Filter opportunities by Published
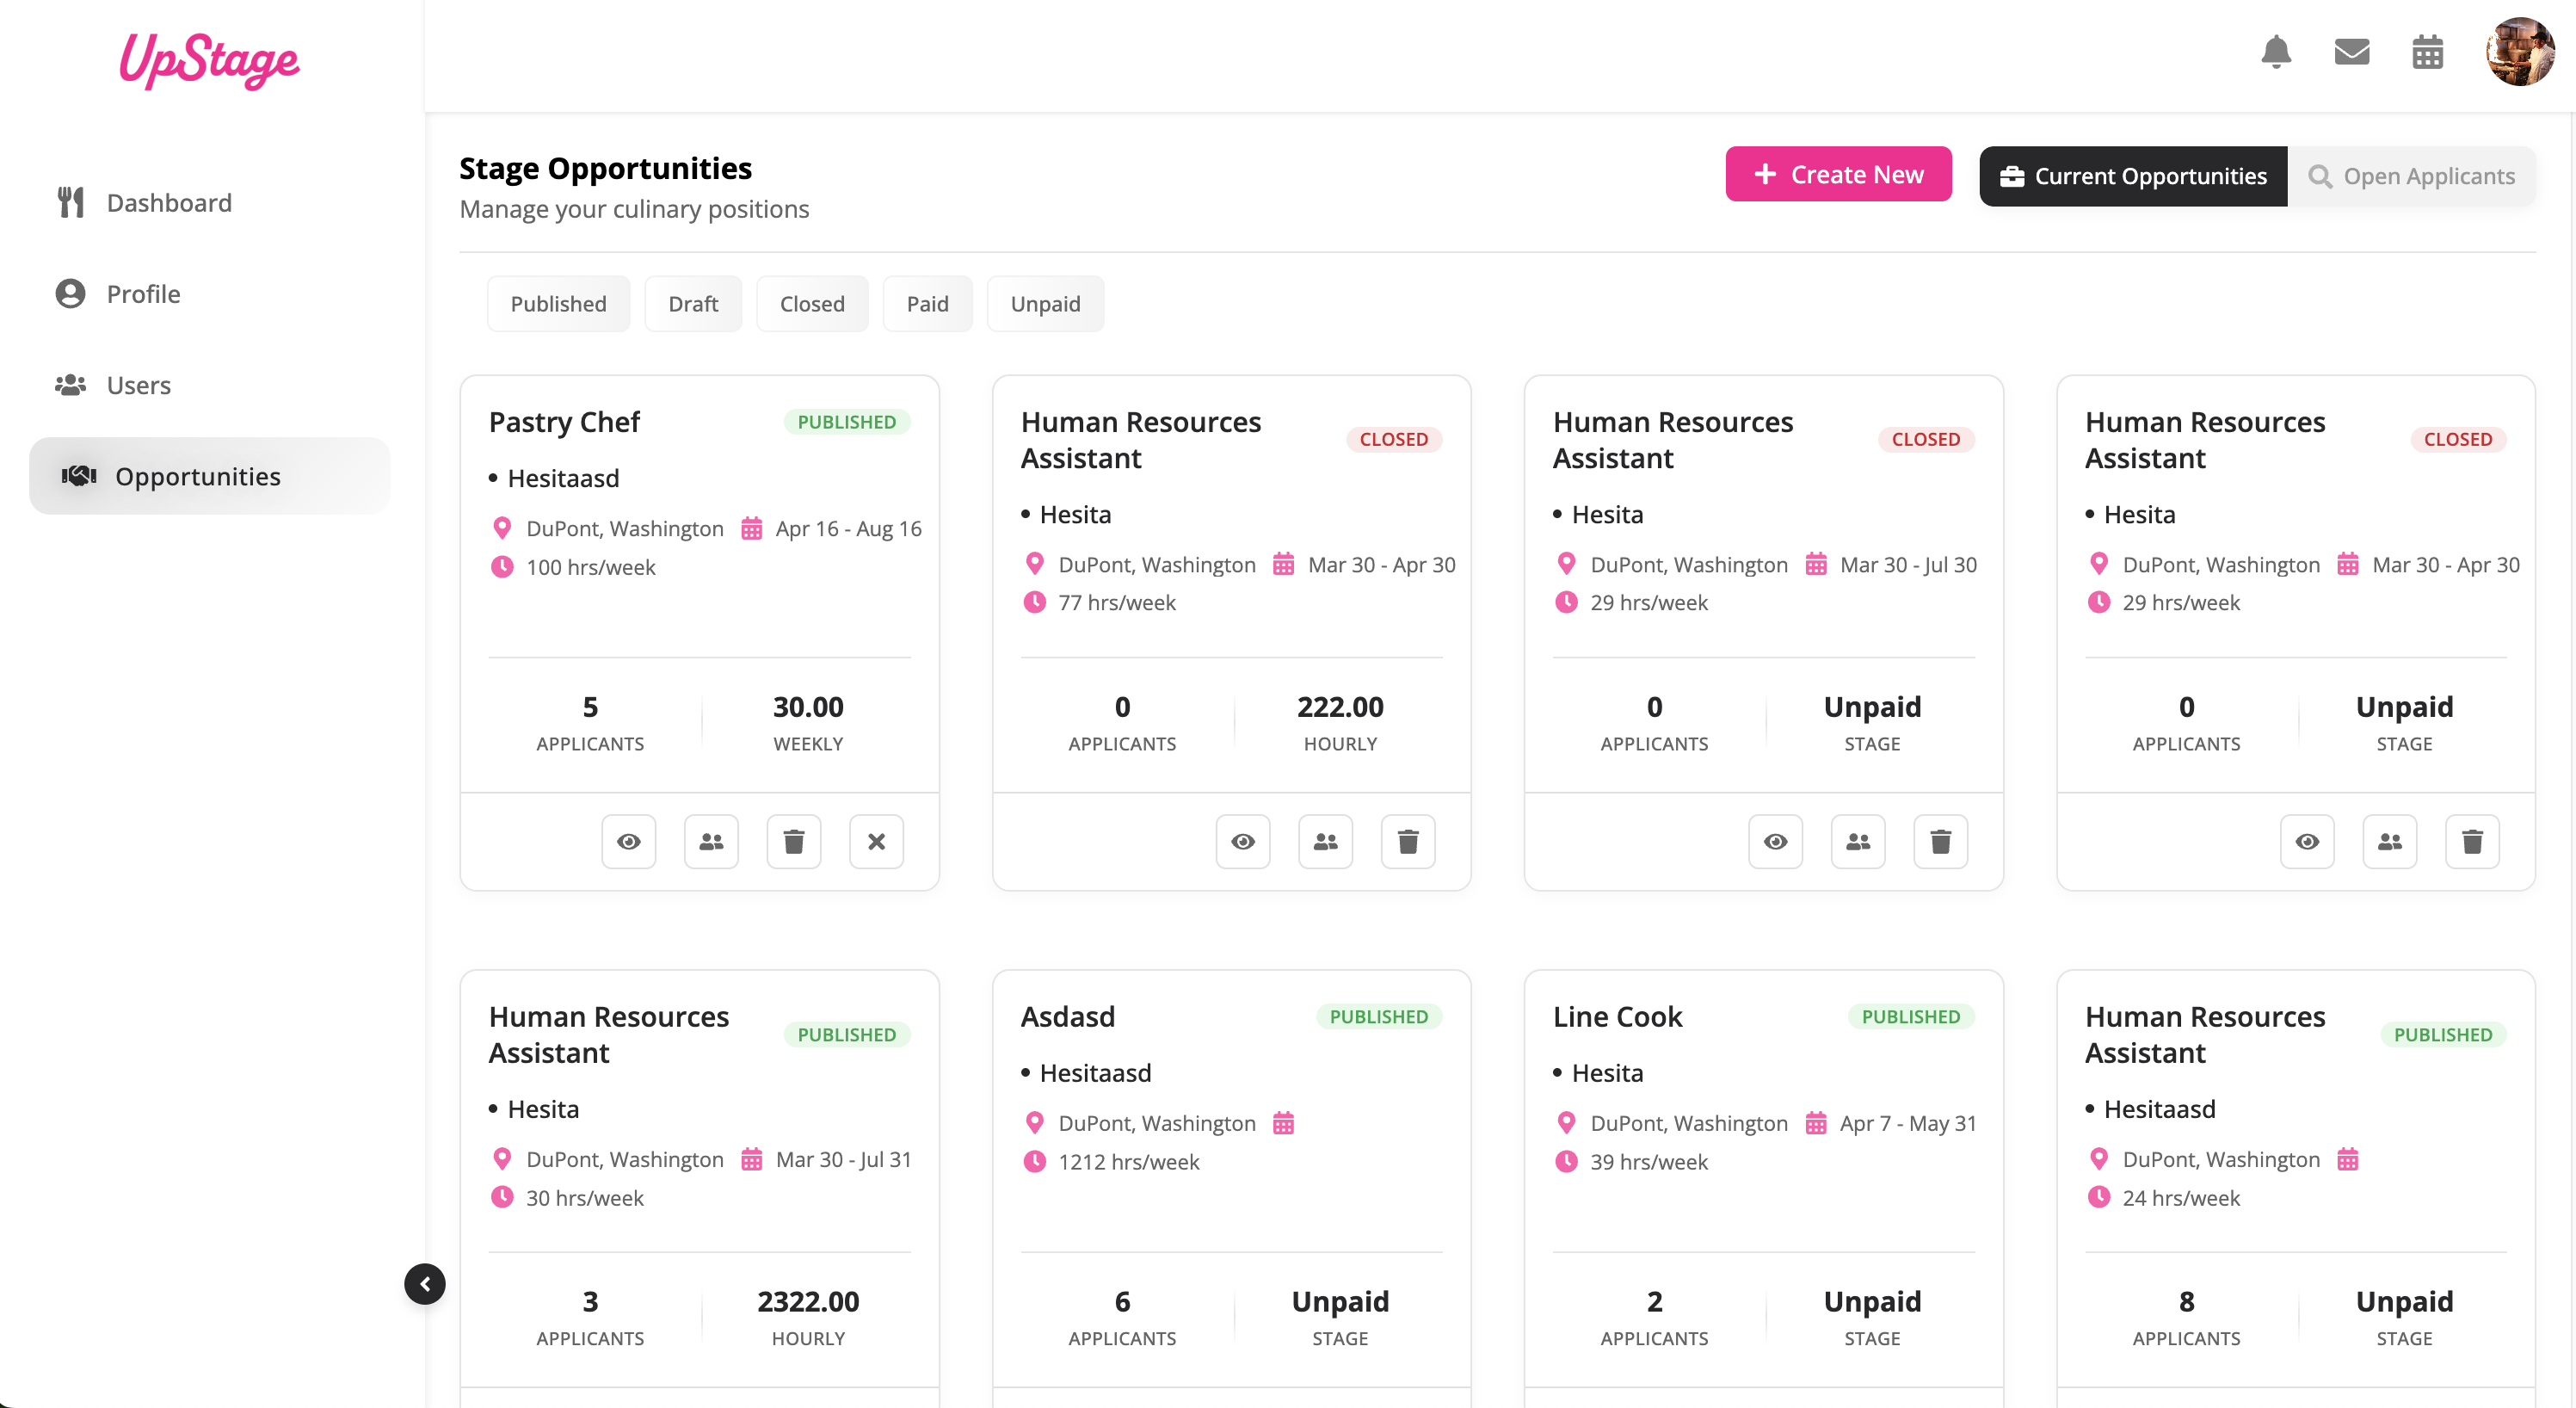This screenshot has width=2576, height=1408. (x=558, y=304)
